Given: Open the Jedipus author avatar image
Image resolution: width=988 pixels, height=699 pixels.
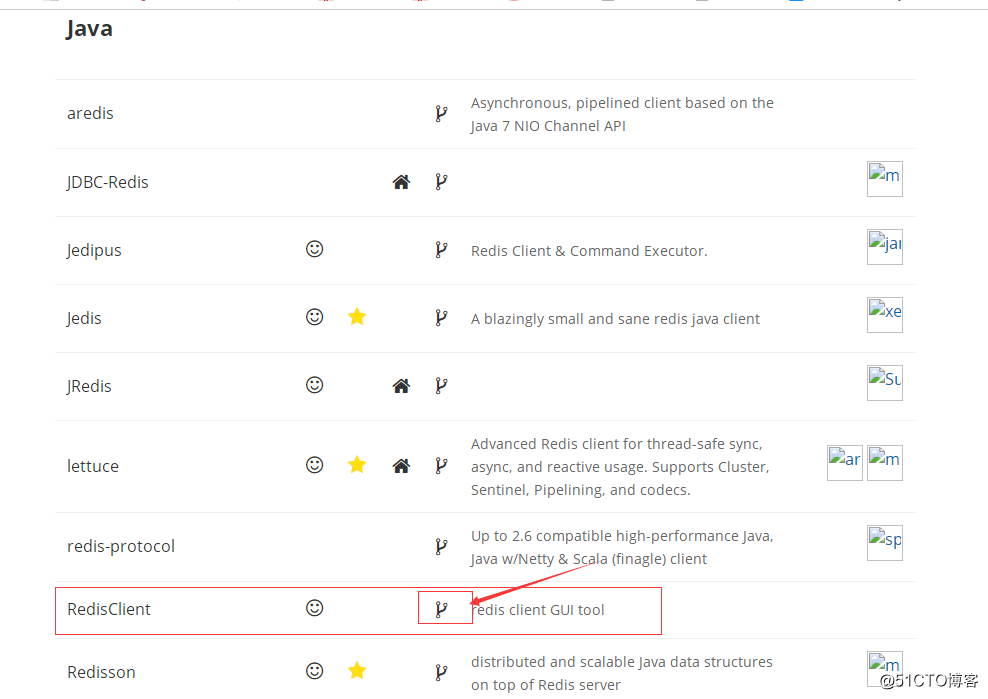Looking at the screenshot, I should pos(885,247).
